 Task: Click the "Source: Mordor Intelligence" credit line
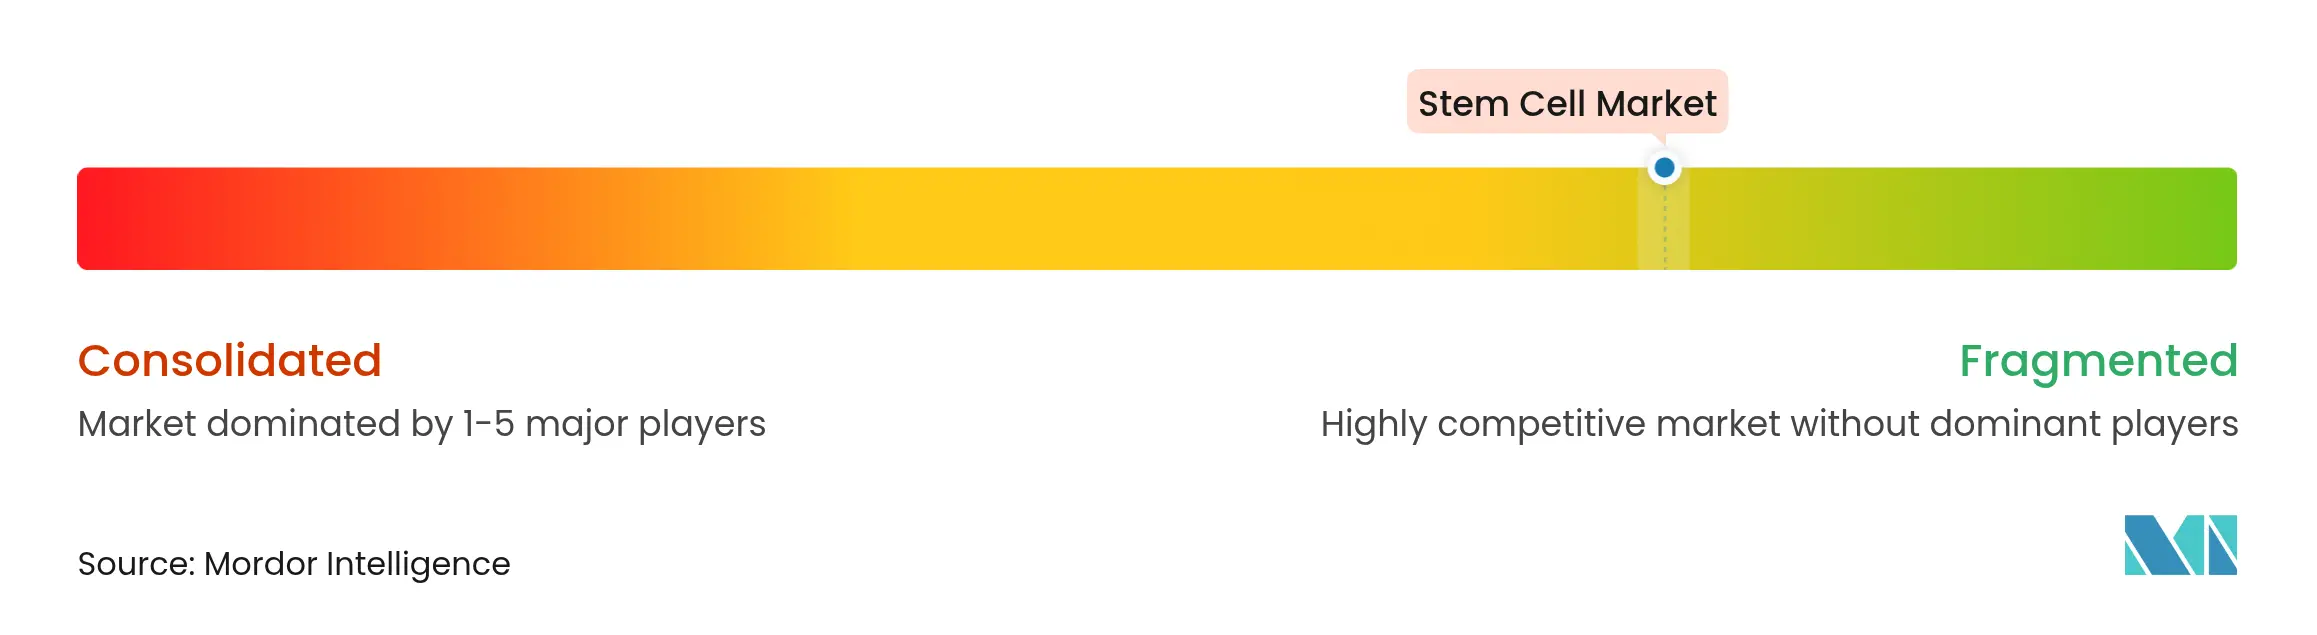tap(294, 564)
